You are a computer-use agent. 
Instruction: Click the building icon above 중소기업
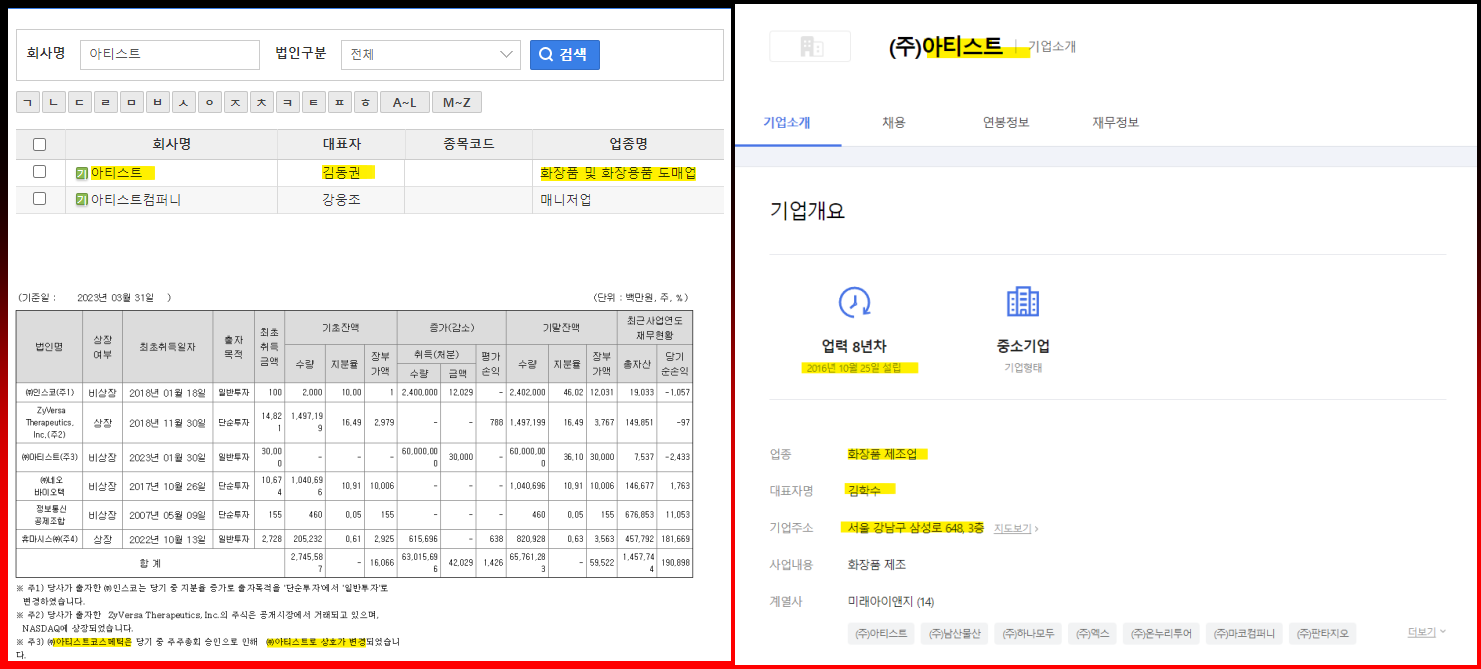coord(1021,301)
